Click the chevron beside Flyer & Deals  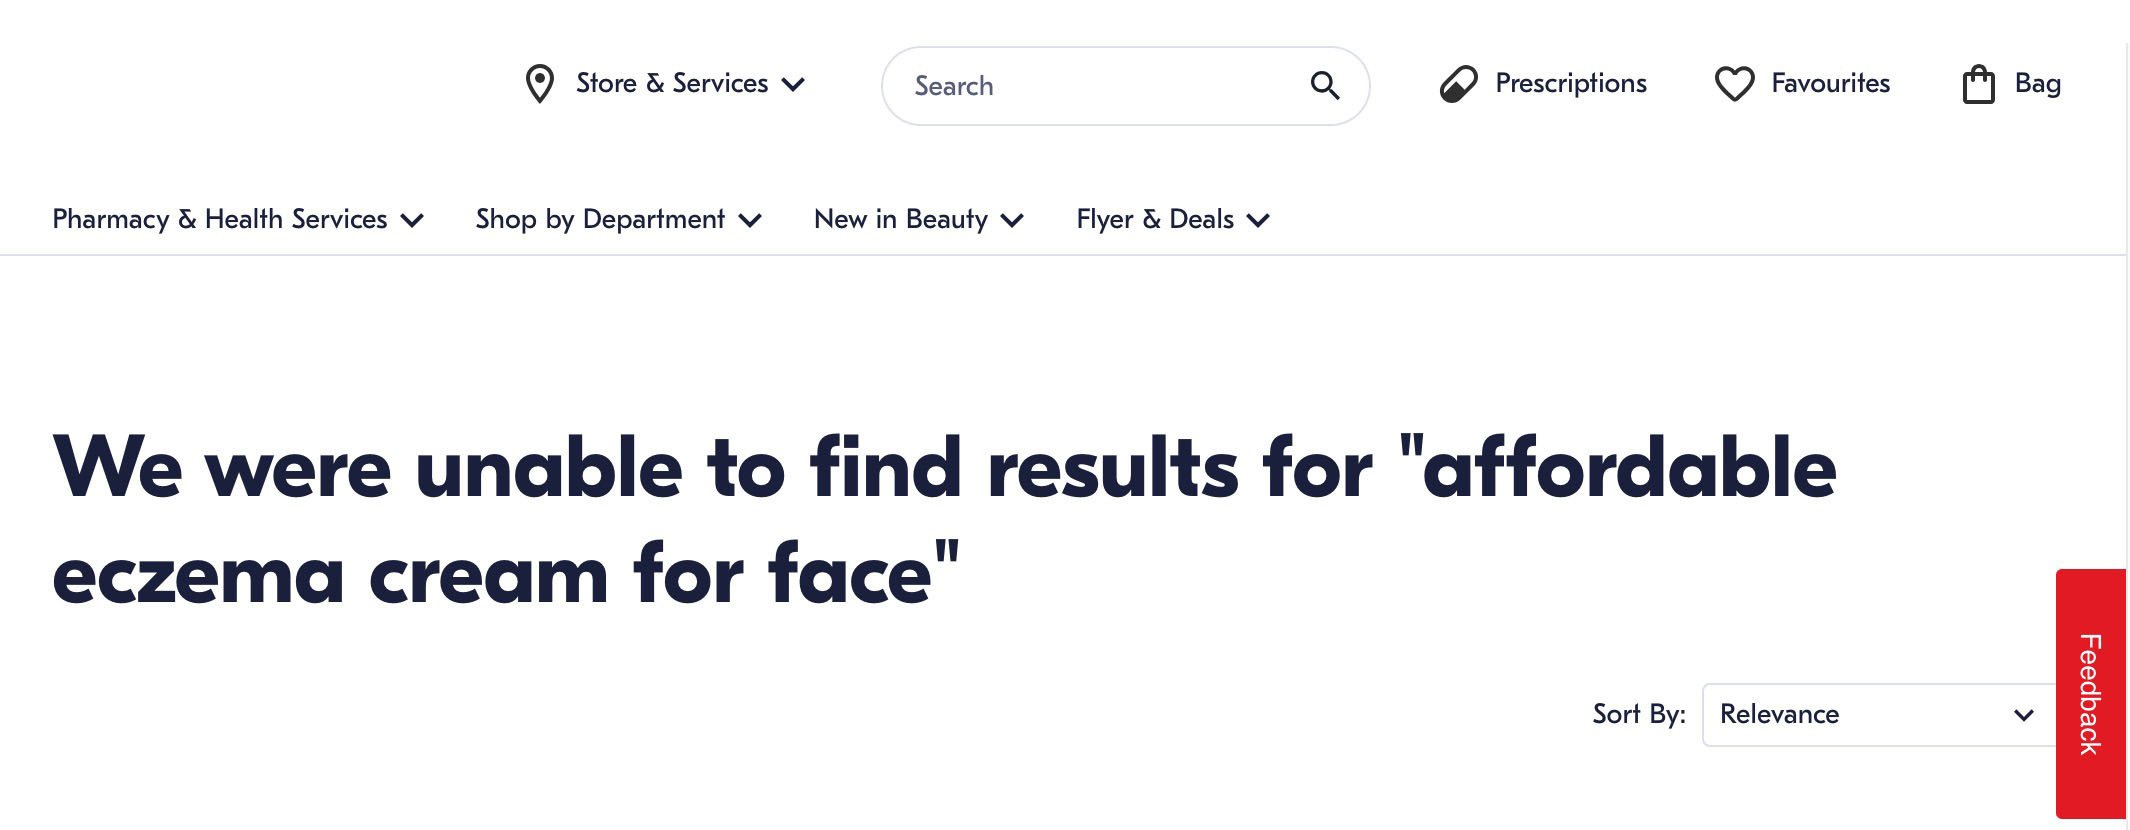pyautogui.click(x=1258, y=220)
